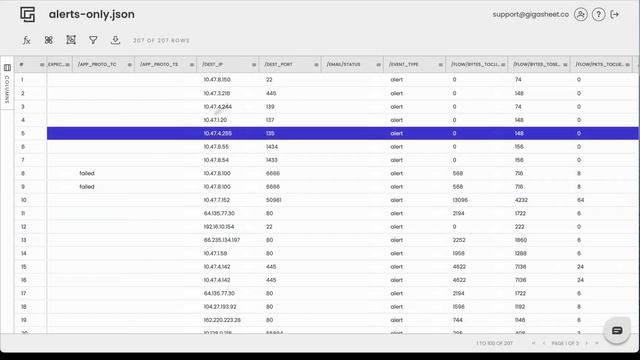Select IP cell 10.47.1.58
This screenshot has height=360, width=640.
point(215,253)
